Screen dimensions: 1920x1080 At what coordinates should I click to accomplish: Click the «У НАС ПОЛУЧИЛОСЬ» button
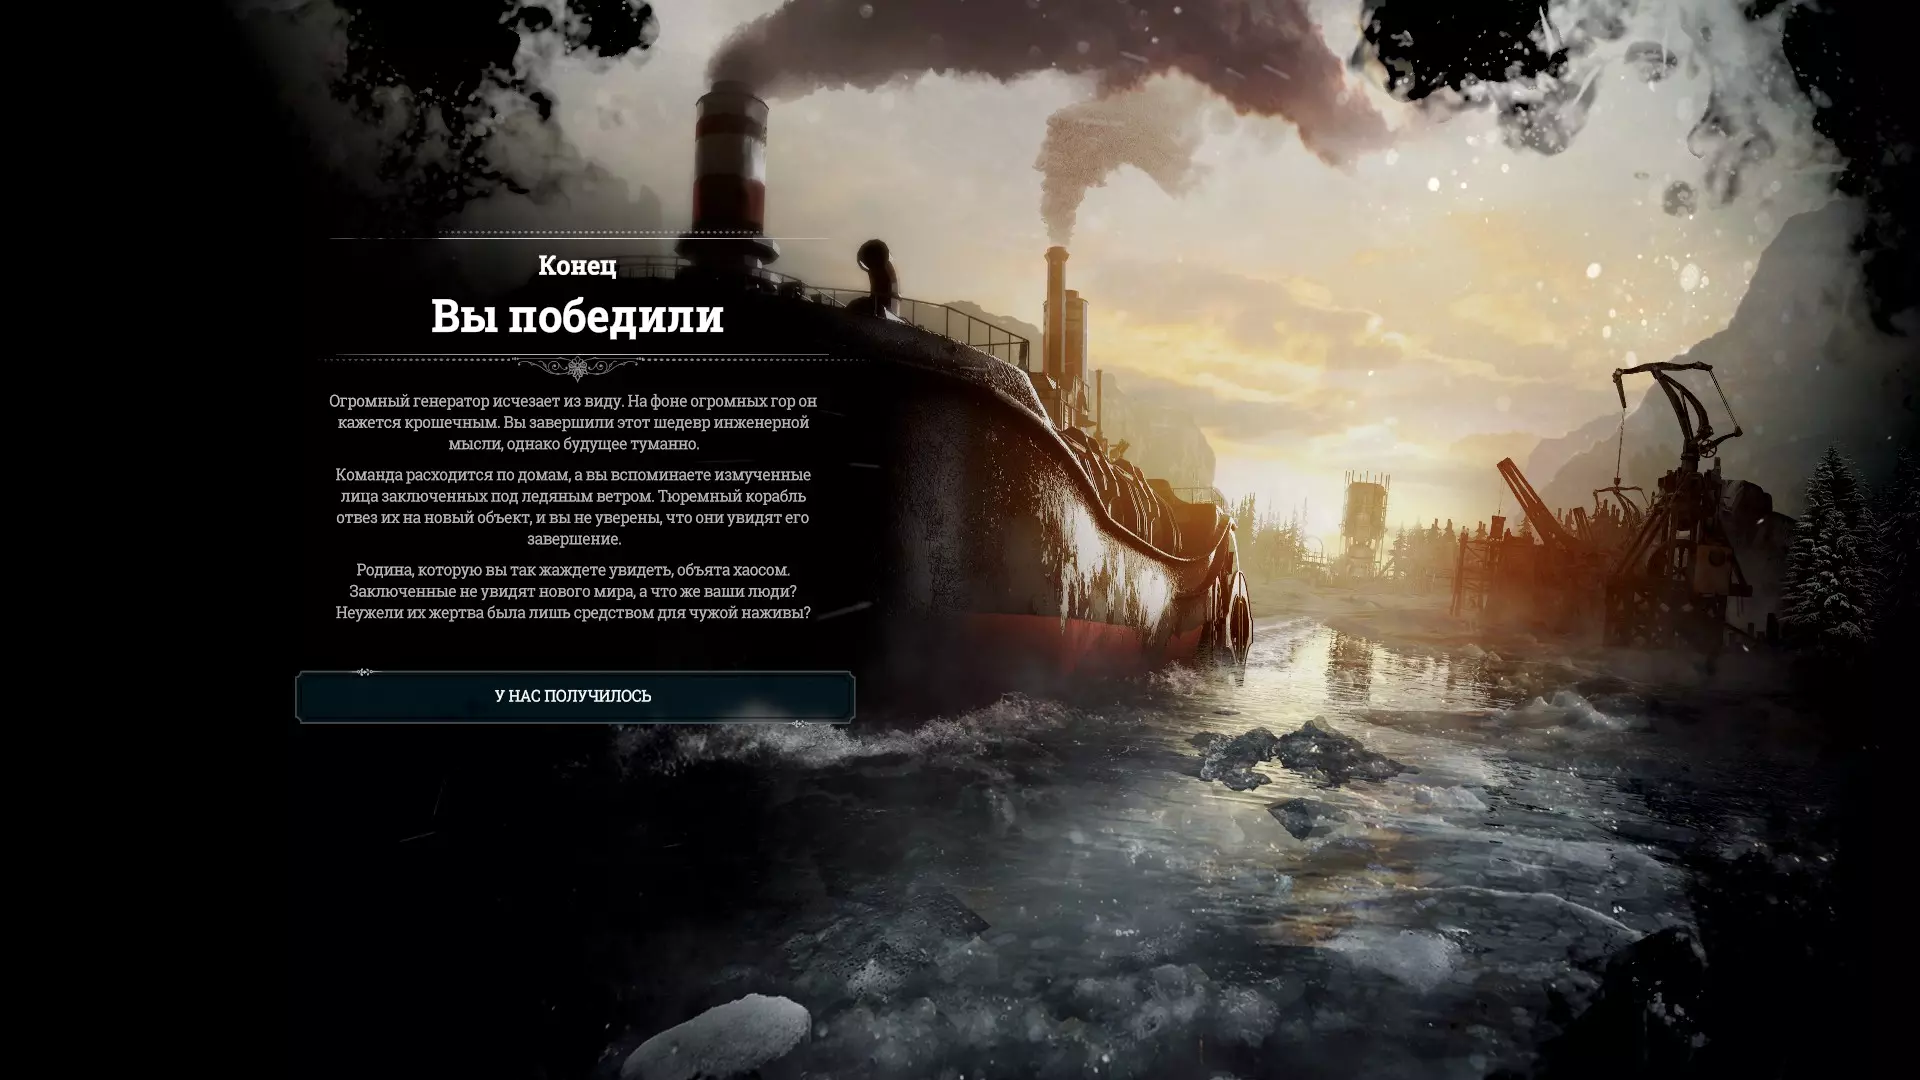pos(574,696)
